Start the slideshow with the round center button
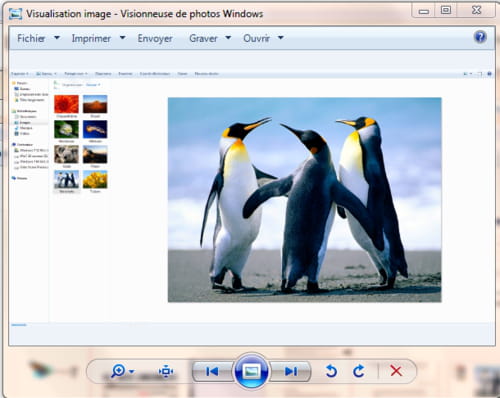 (251, 371)
